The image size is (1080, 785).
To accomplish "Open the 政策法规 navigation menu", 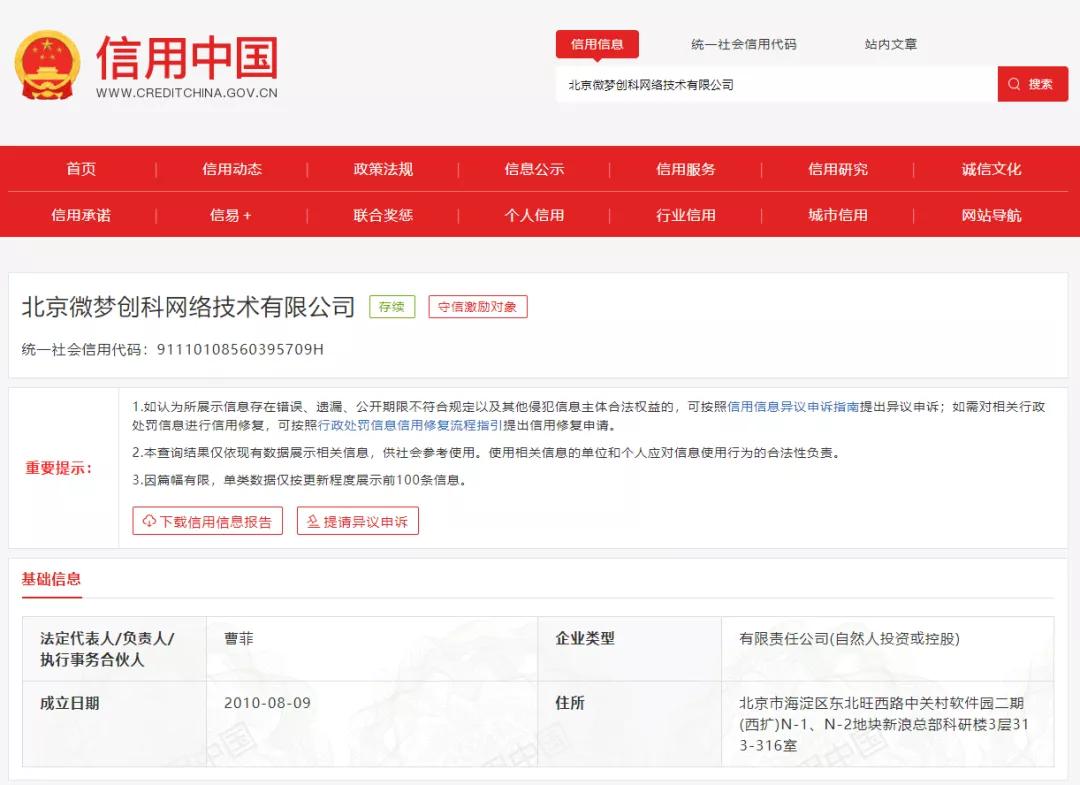I will pyautogui.click(x=383, y=169).
